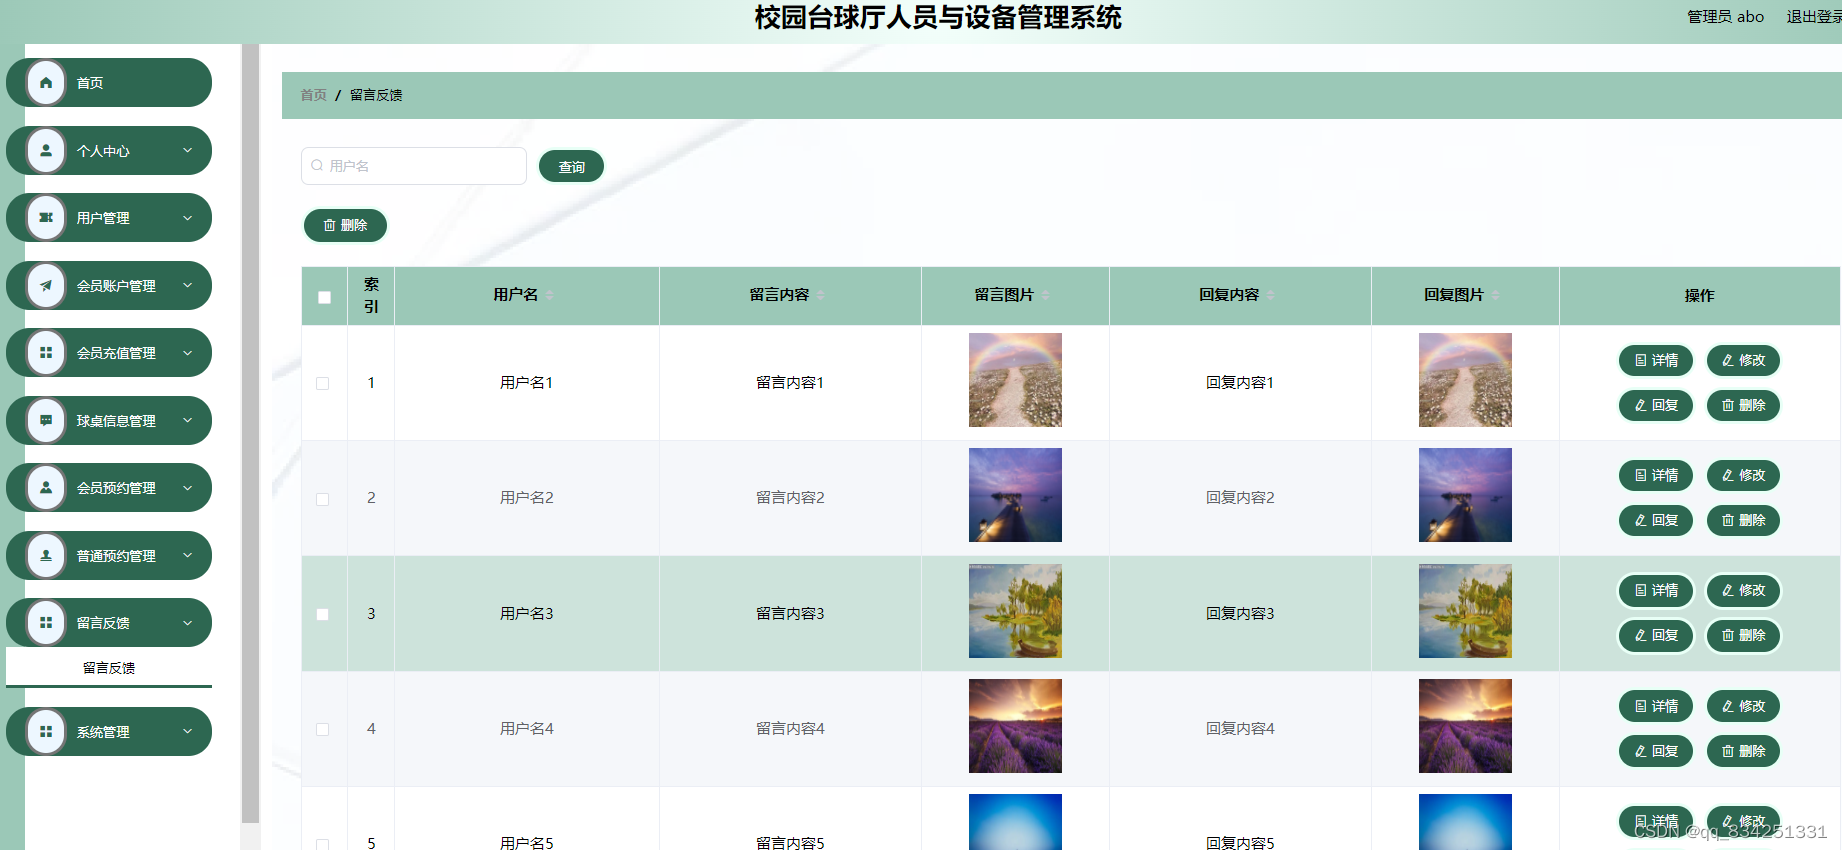Open 详情 for row 用户名2
This screenshot has height=850, width=1842.
1656,475
